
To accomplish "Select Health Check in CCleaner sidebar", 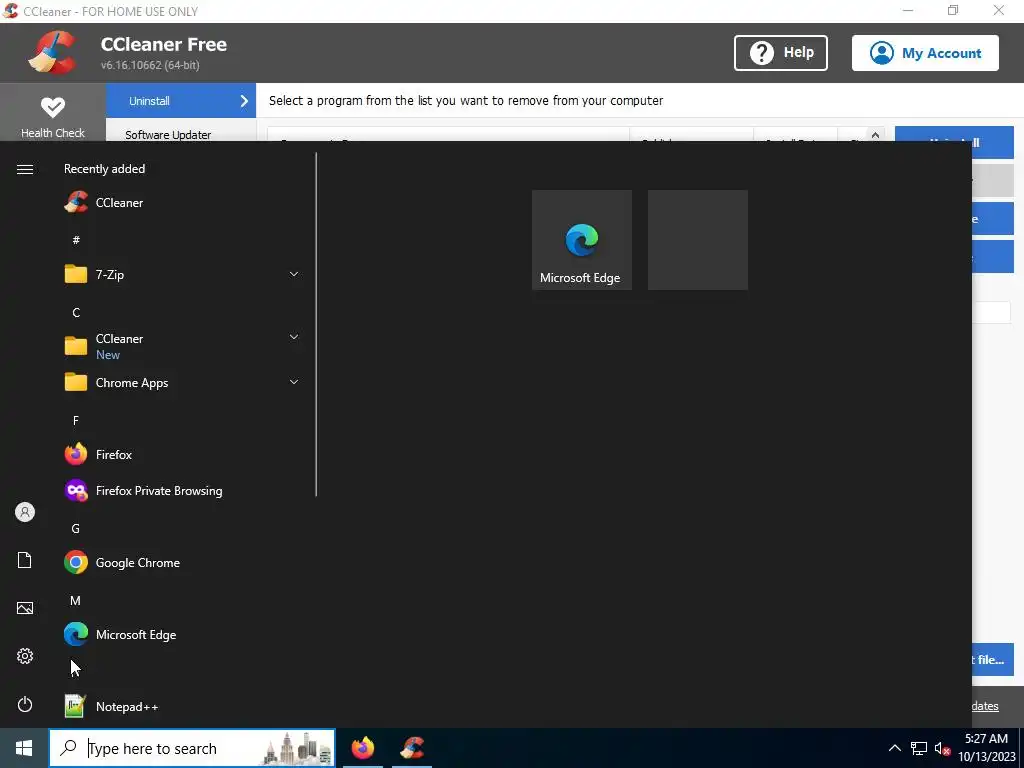I will [x=53, y=116].
